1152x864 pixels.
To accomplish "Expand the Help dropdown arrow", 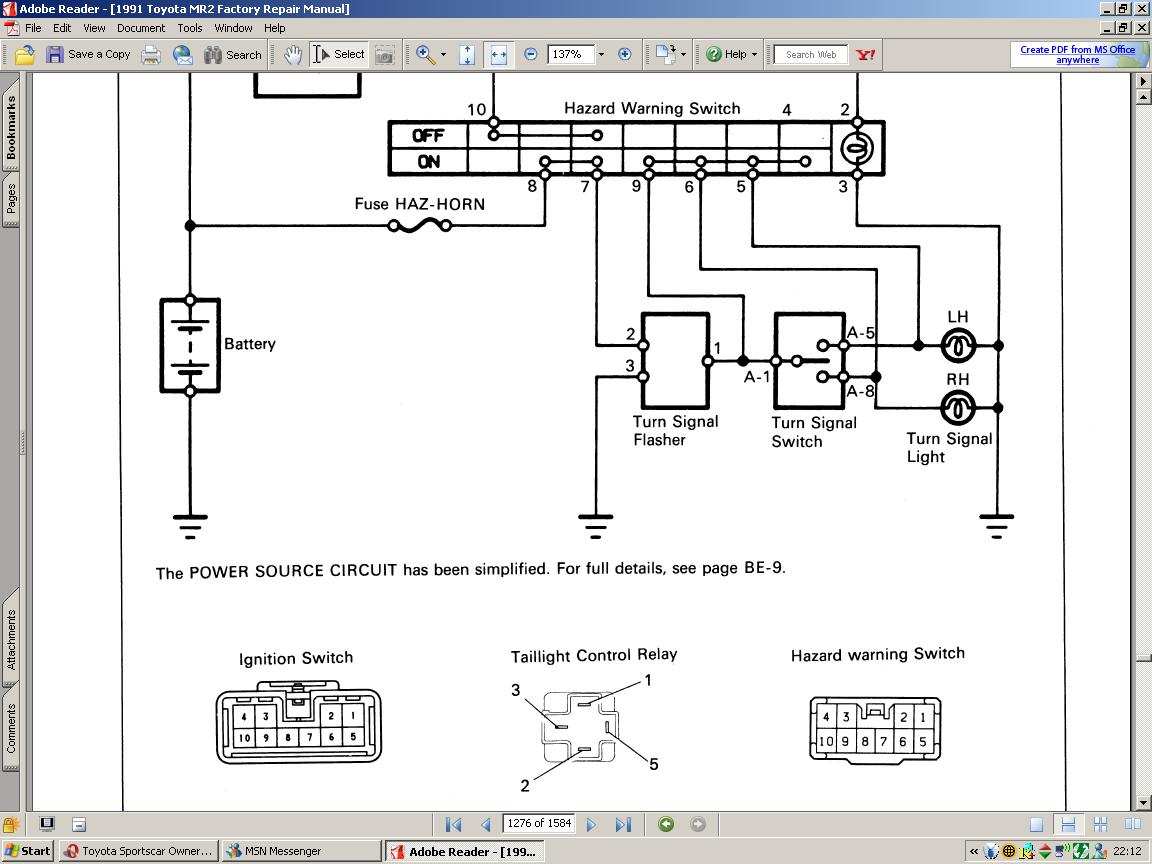I will pos(754,55).
